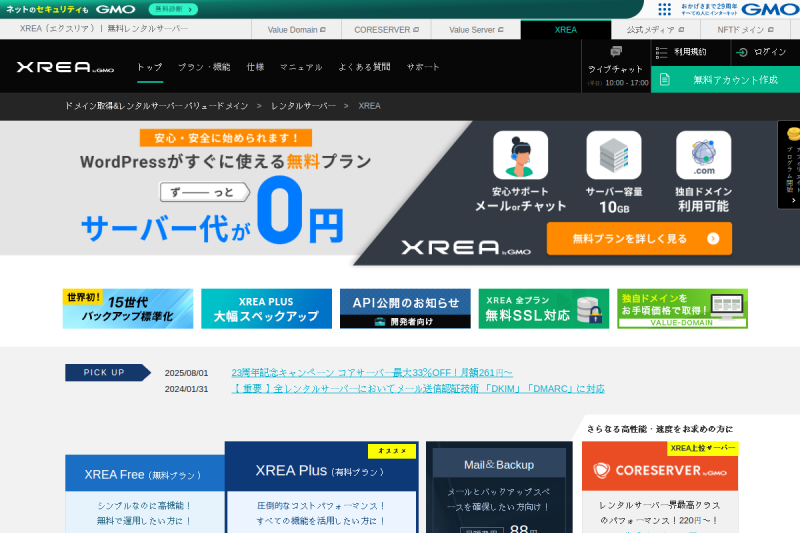Click ライブチャット text in header

pos(615,69)
